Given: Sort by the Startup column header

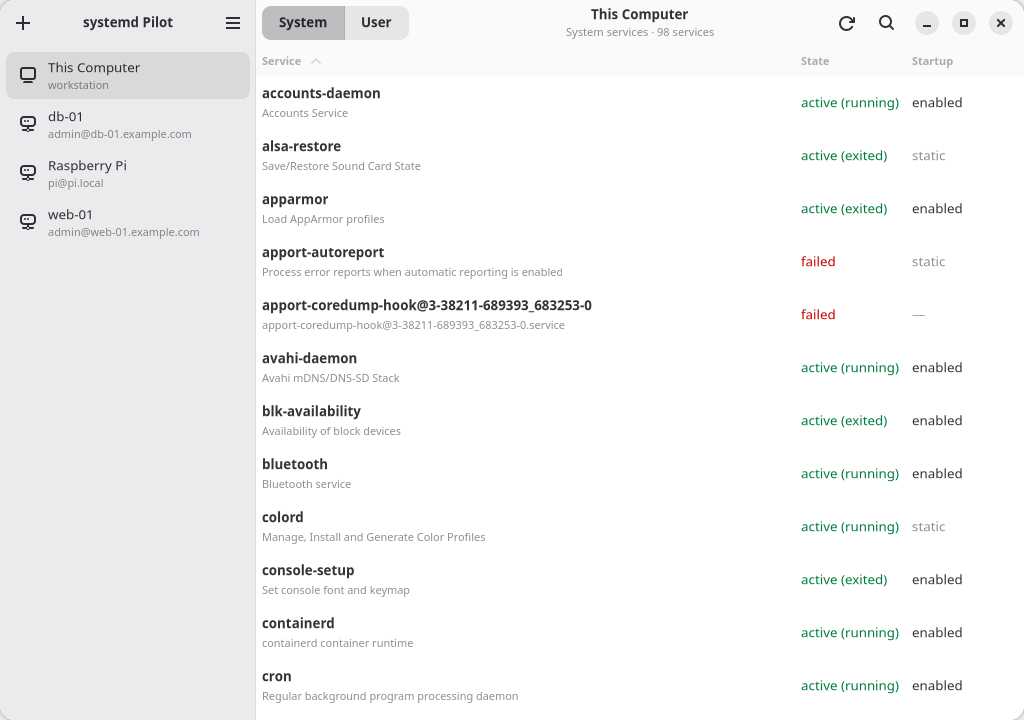Looking at the screenshot, I should pyautogui.click(x=932, y=61).
